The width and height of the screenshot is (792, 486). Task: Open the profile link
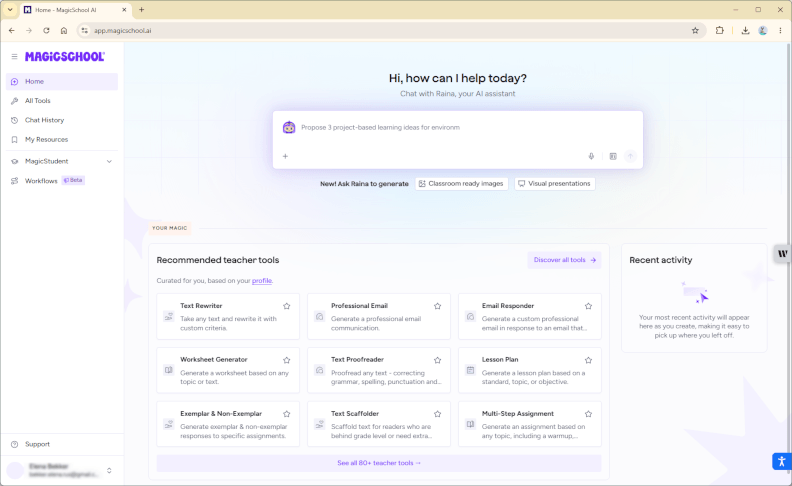point(262,281)
